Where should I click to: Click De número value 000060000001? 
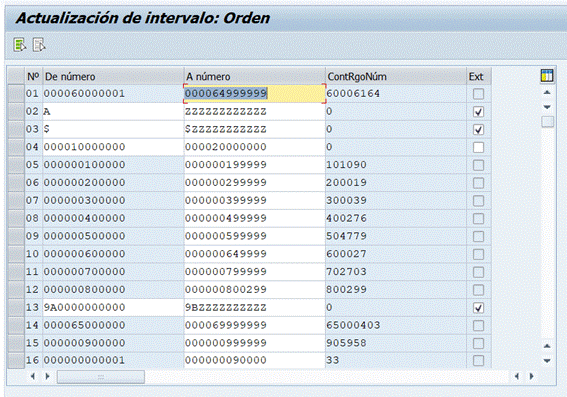(x=84, y=94)
